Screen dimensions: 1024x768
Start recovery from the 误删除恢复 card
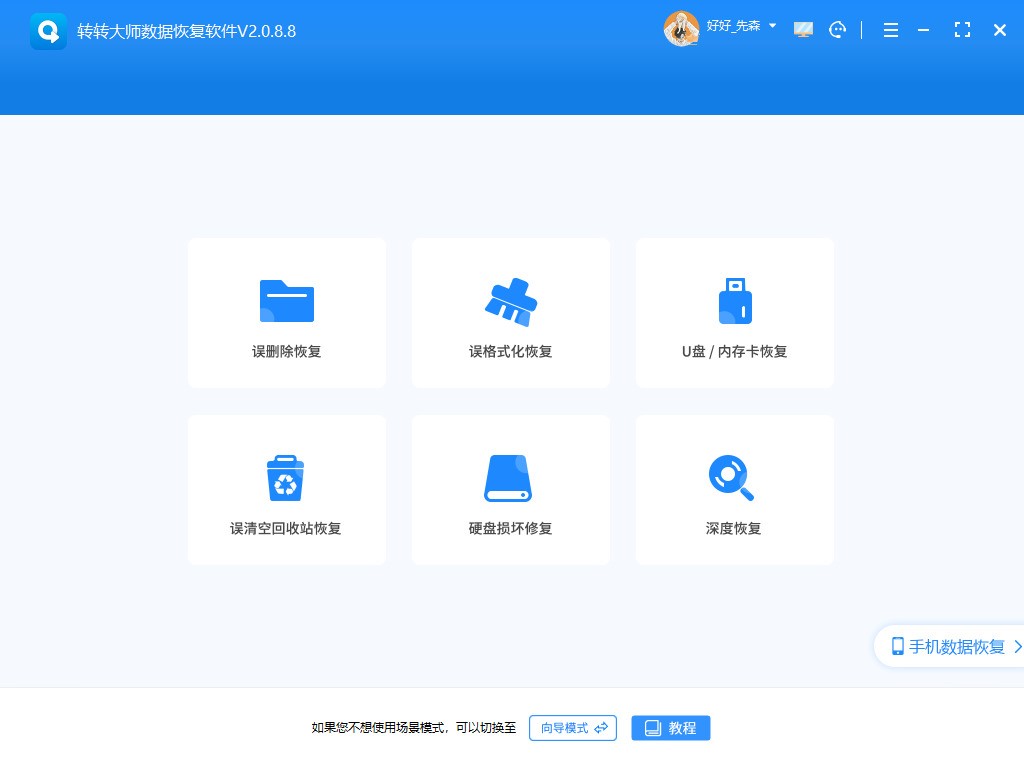287,313
